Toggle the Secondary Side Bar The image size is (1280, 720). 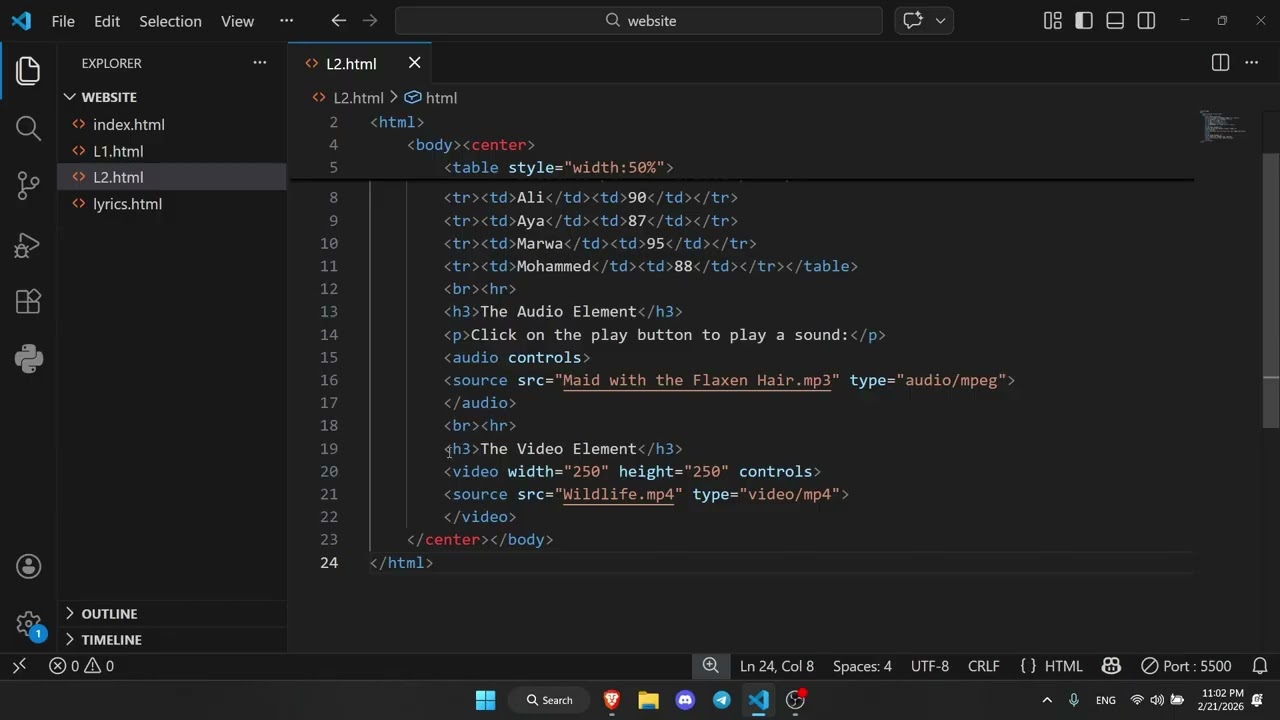[x=1146, y=20]
